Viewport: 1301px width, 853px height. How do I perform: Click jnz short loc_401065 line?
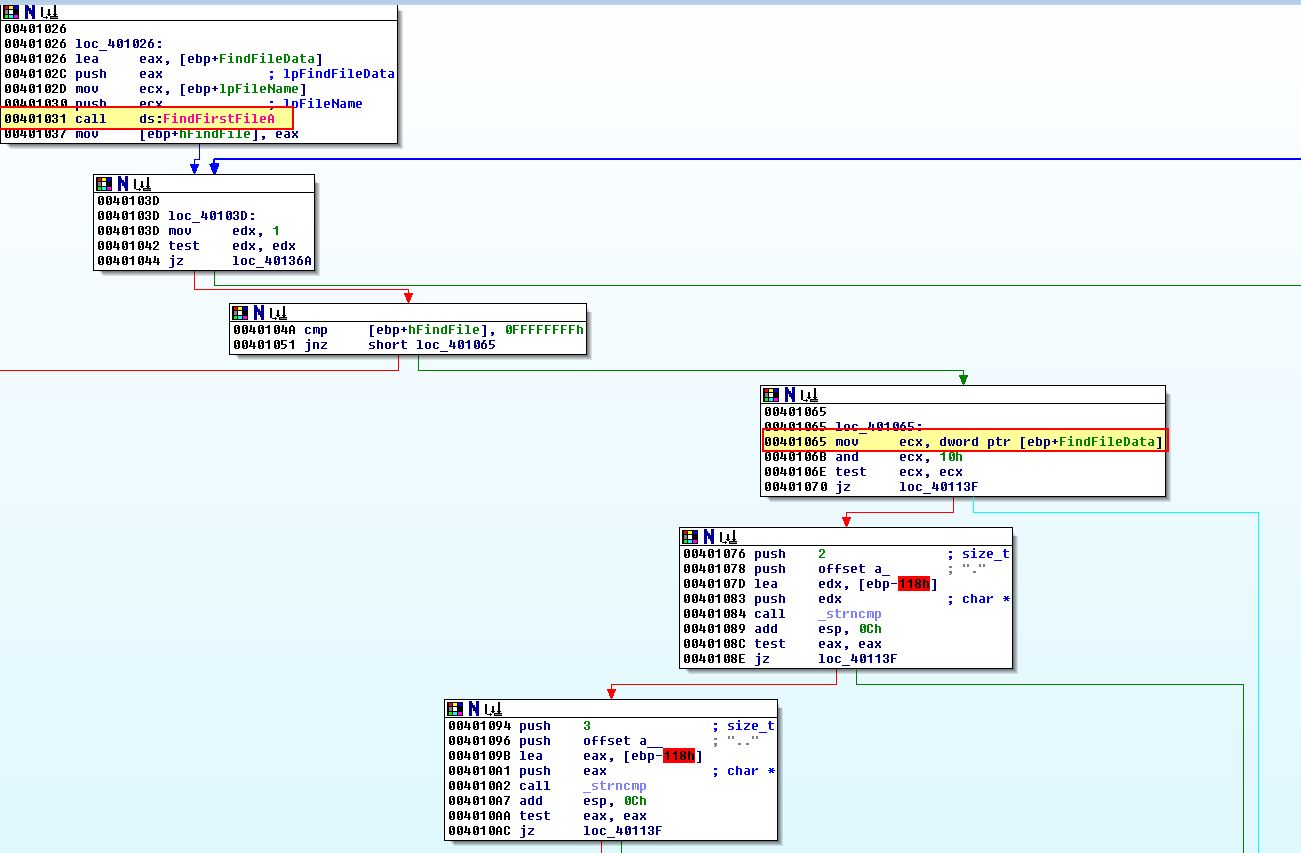pyautogui.click(x=364, y=344)
